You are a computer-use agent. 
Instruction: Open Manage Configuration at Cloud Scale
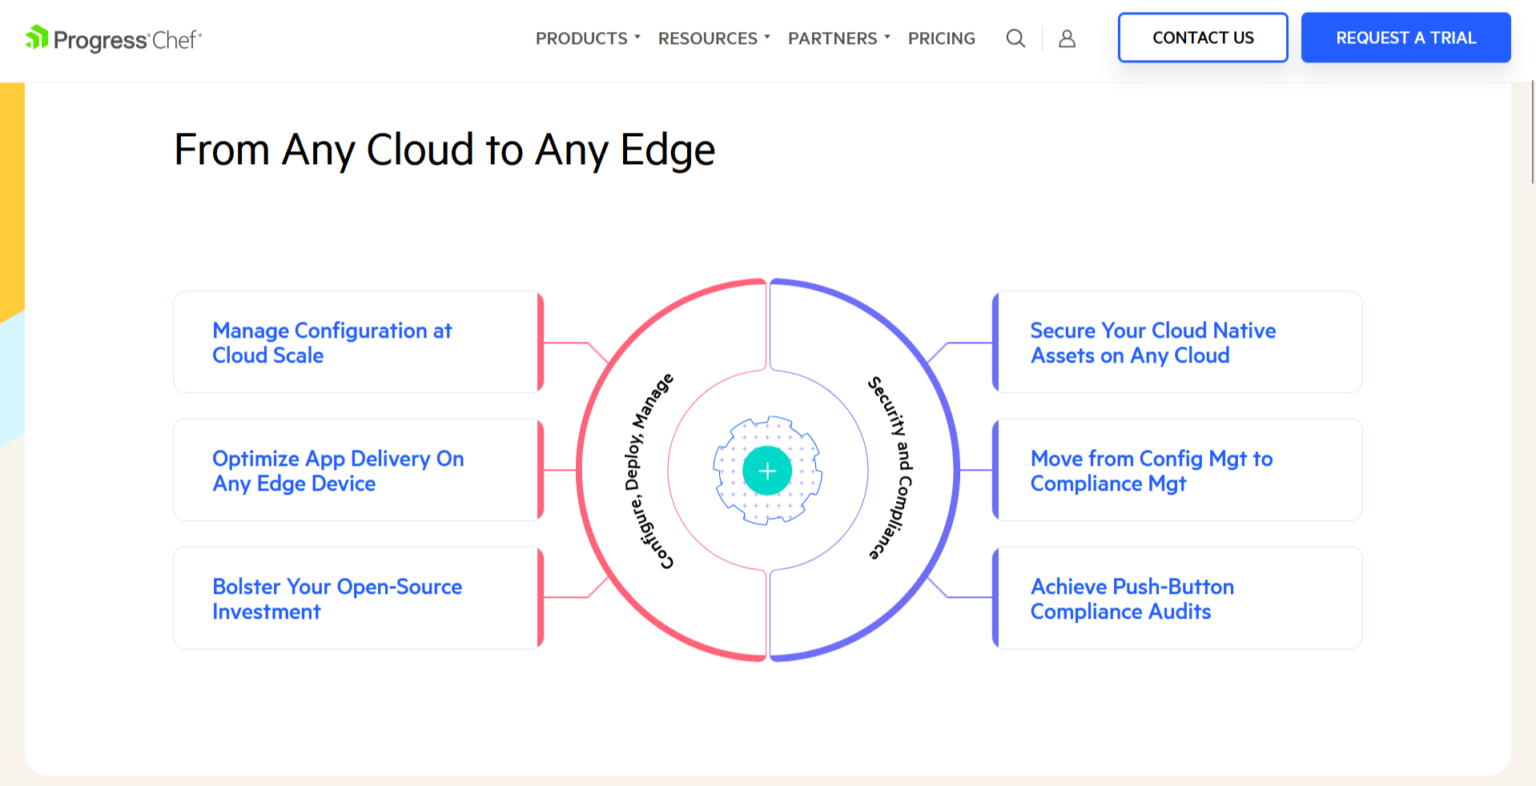(x=332, y=342)
